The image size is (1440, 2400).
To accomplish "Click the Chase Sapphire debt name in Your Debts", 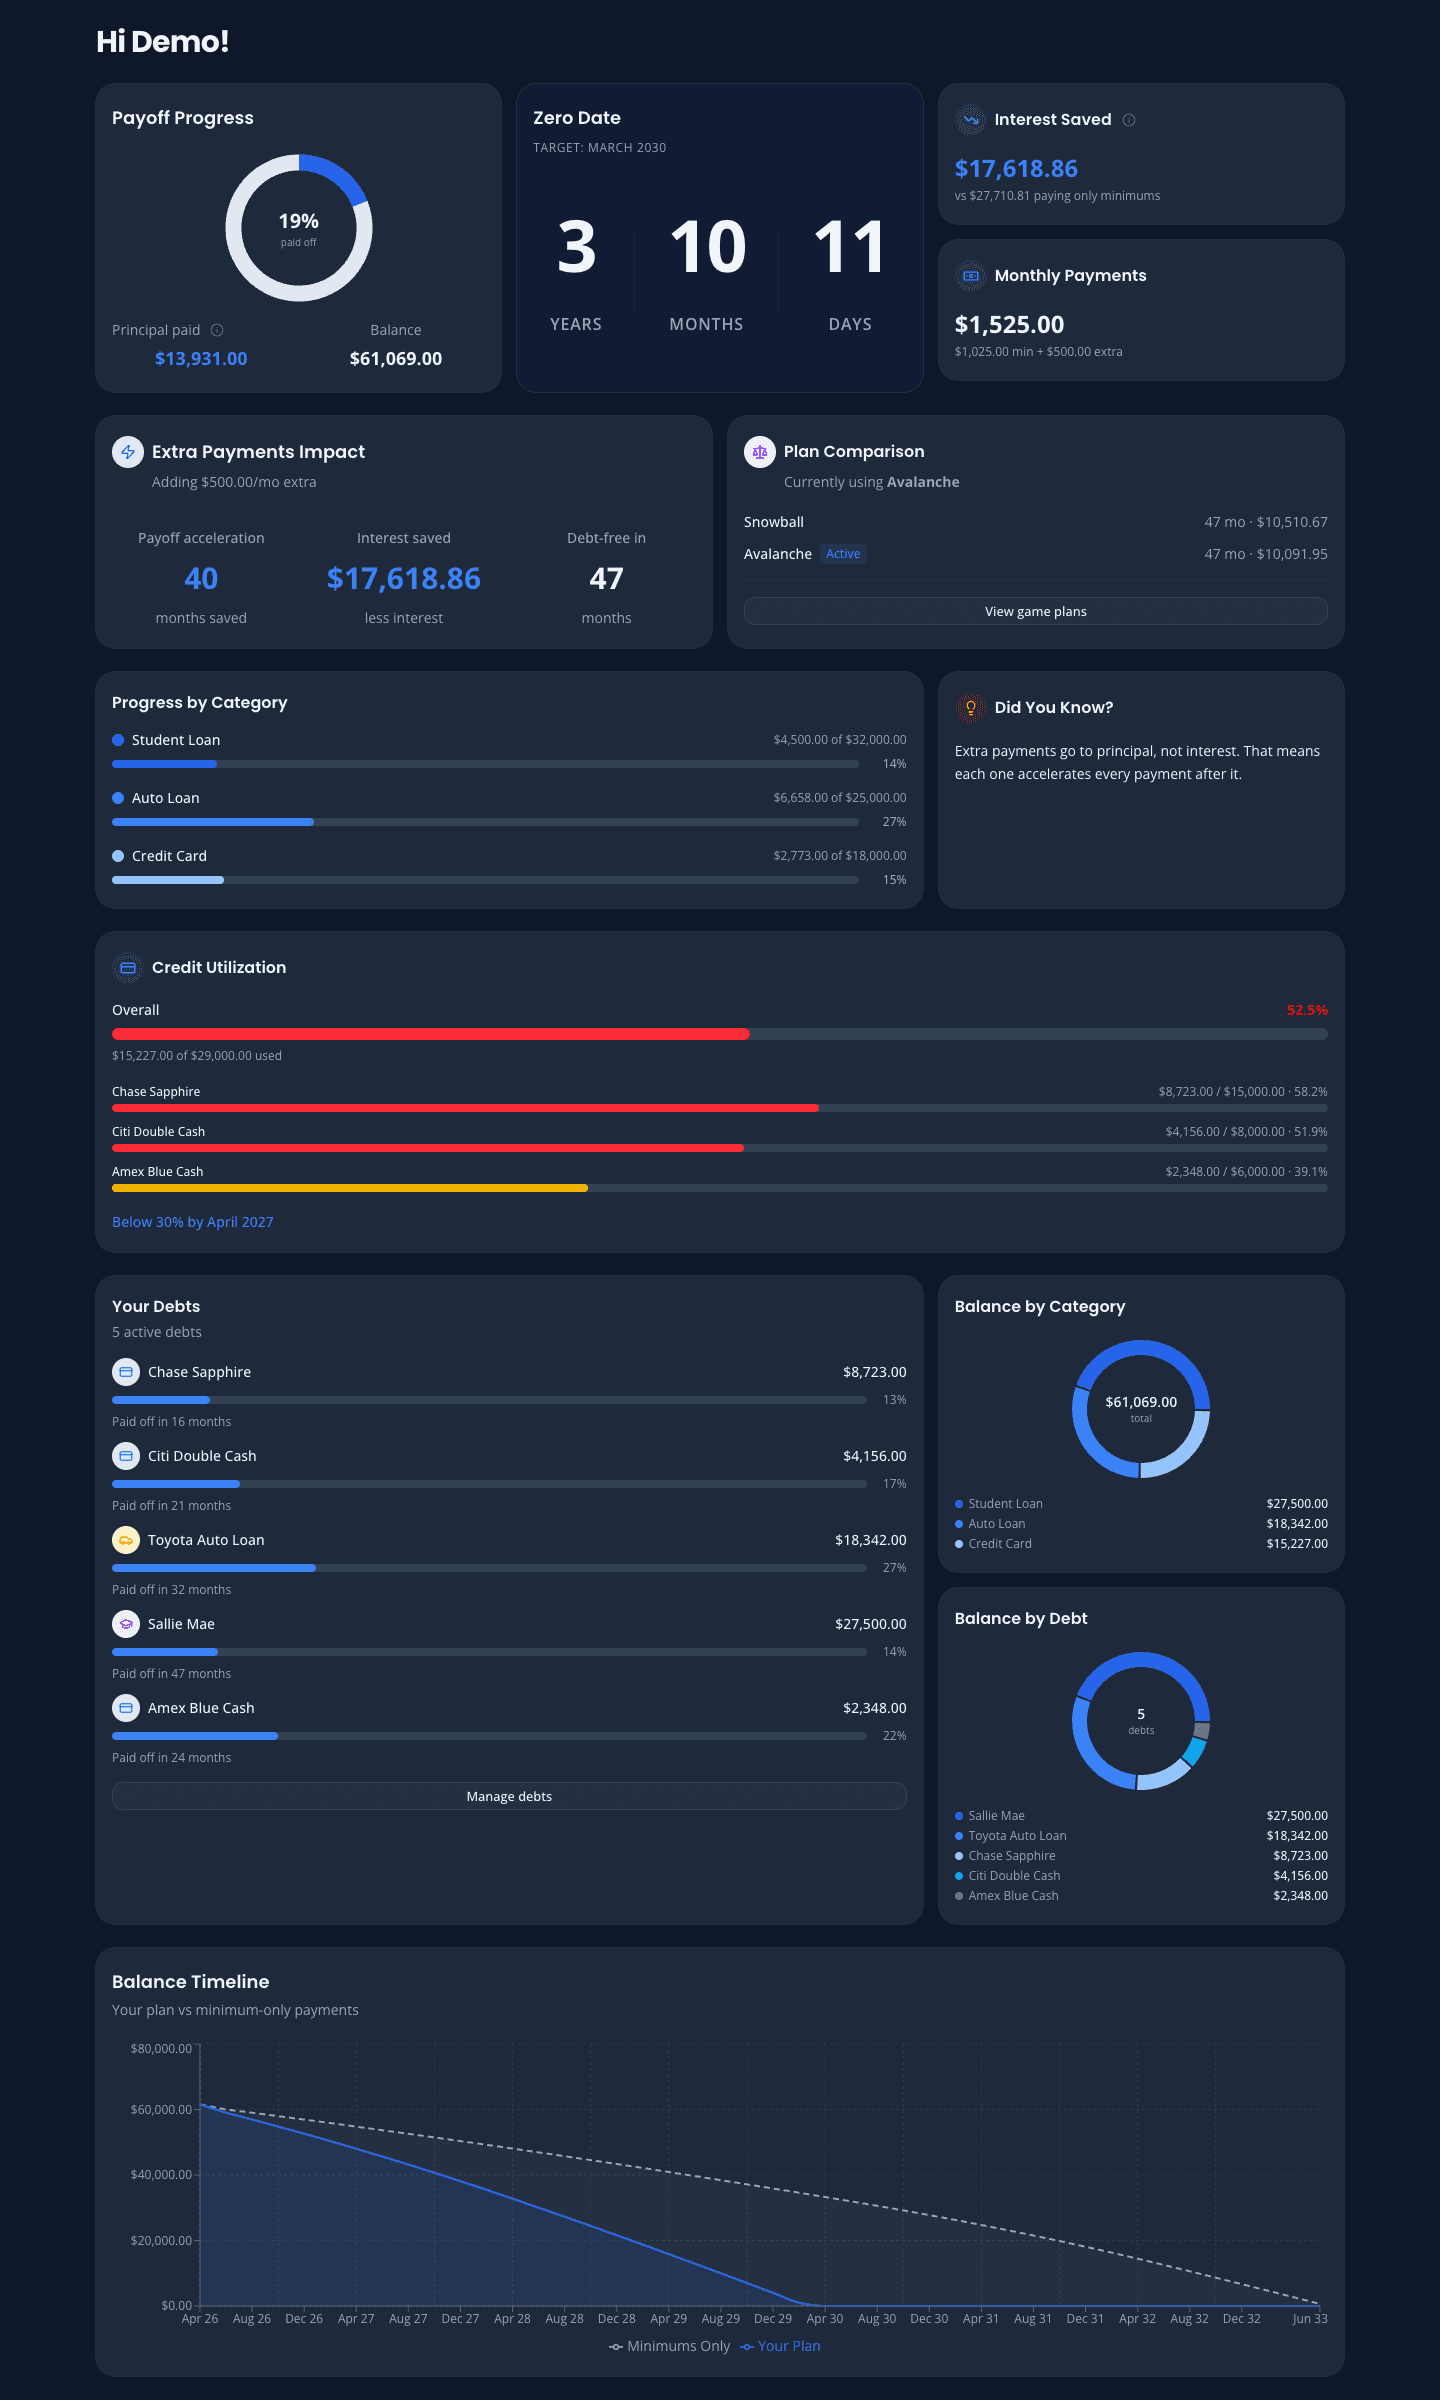I will point(199,1372).
